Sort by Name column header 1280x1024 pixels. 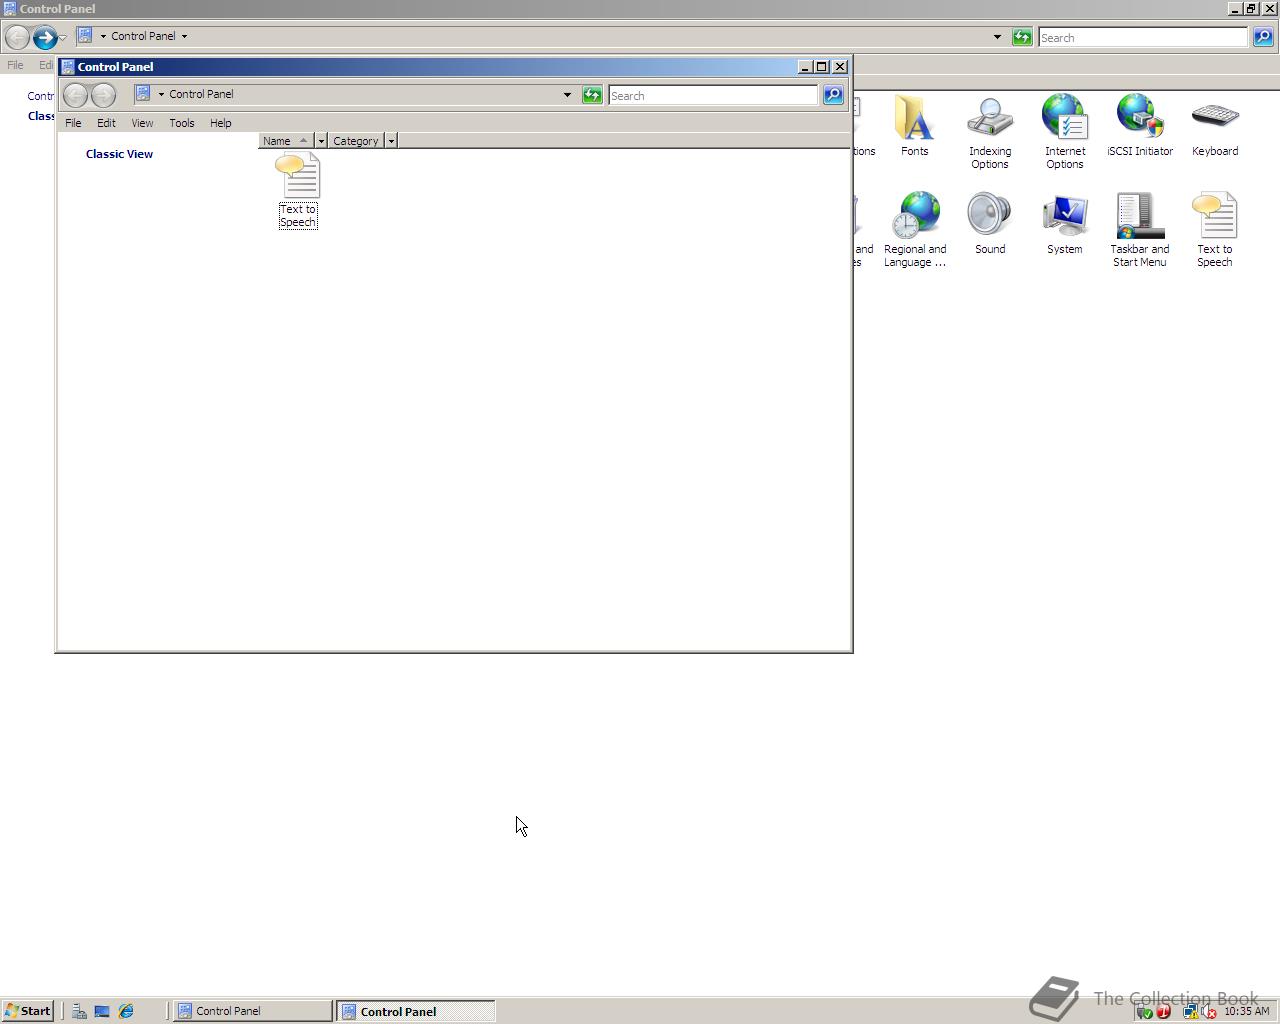coord(286,141)
